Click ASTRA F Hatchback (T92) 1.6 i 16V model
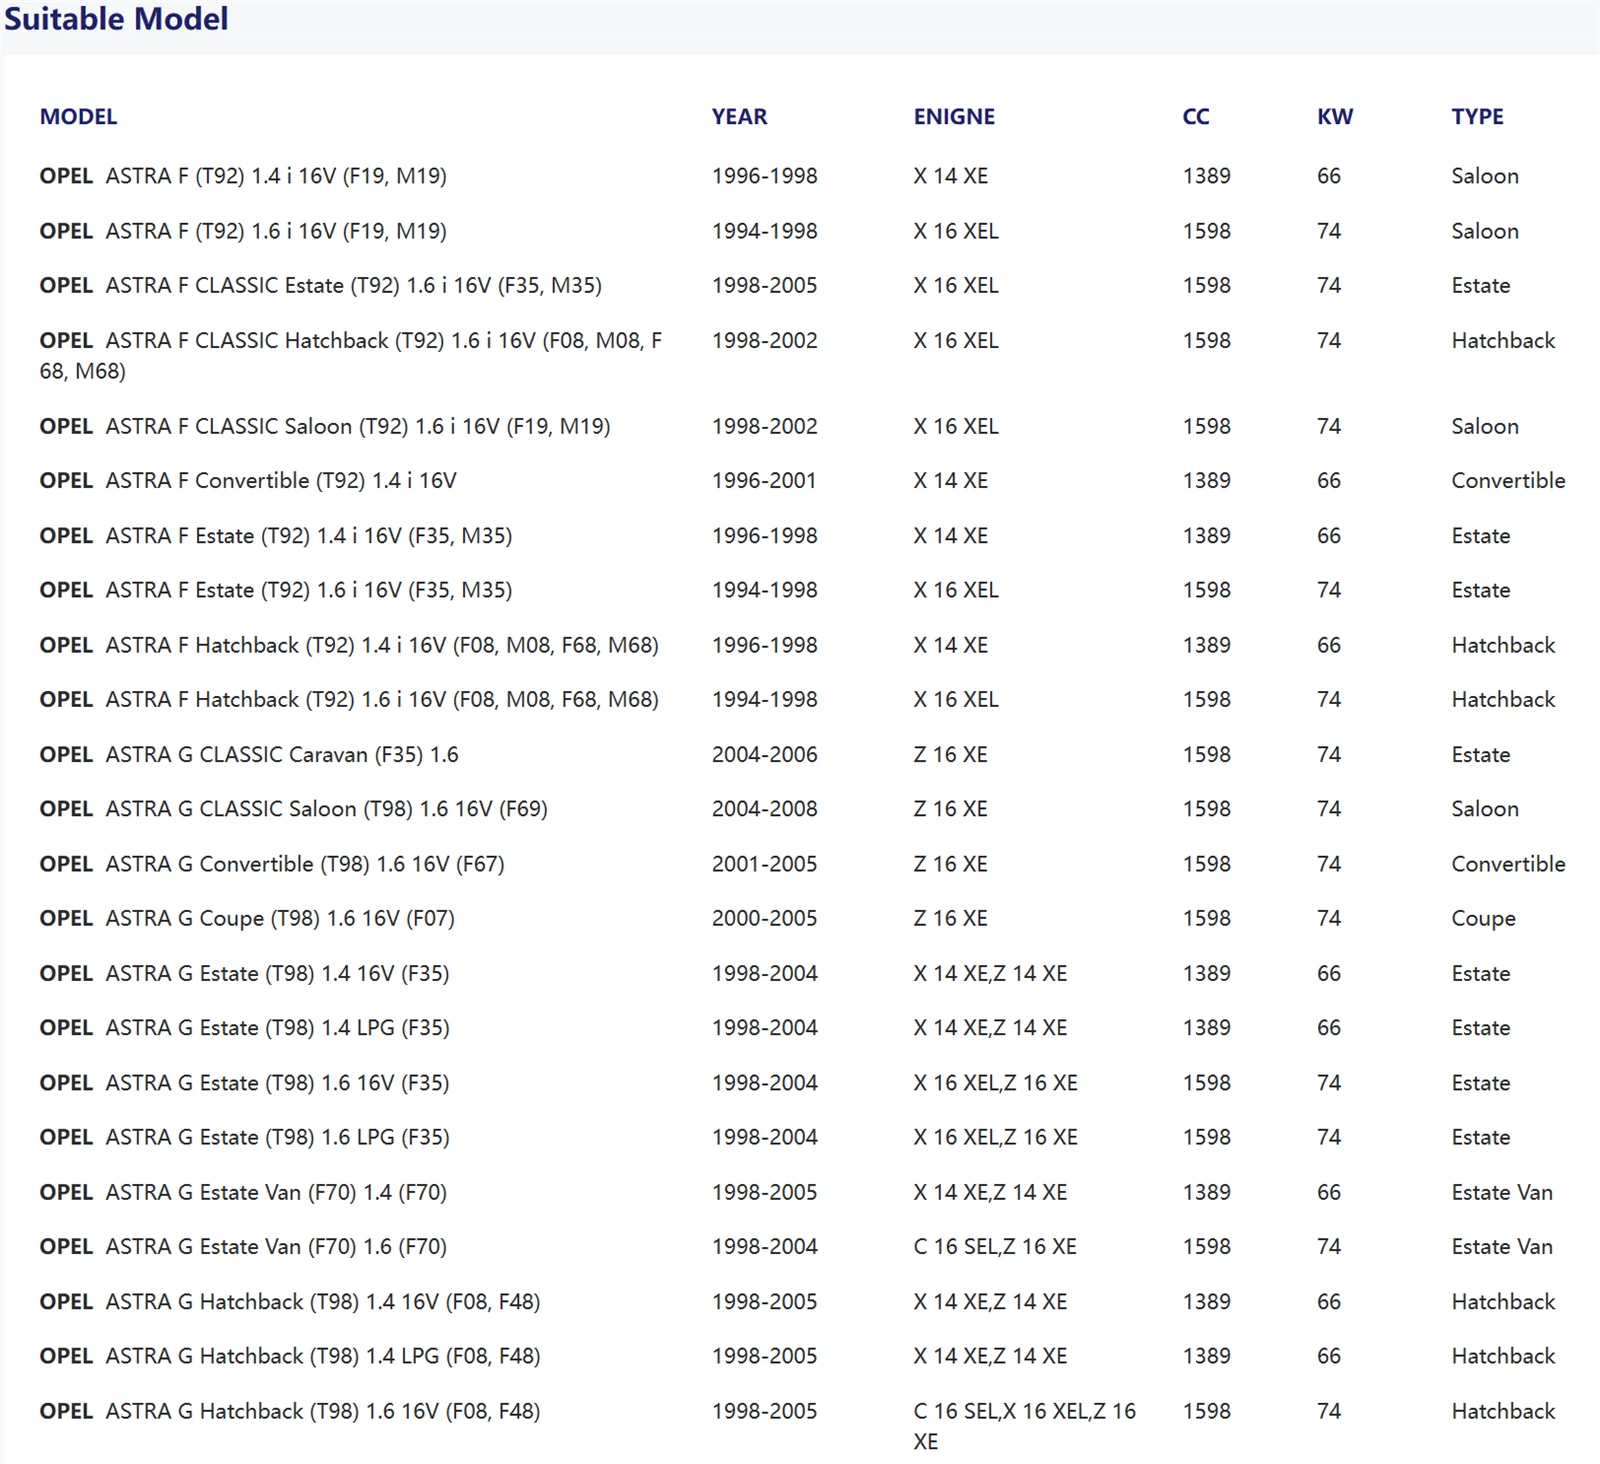The image size is (1600, 1464). click(349, 699)
